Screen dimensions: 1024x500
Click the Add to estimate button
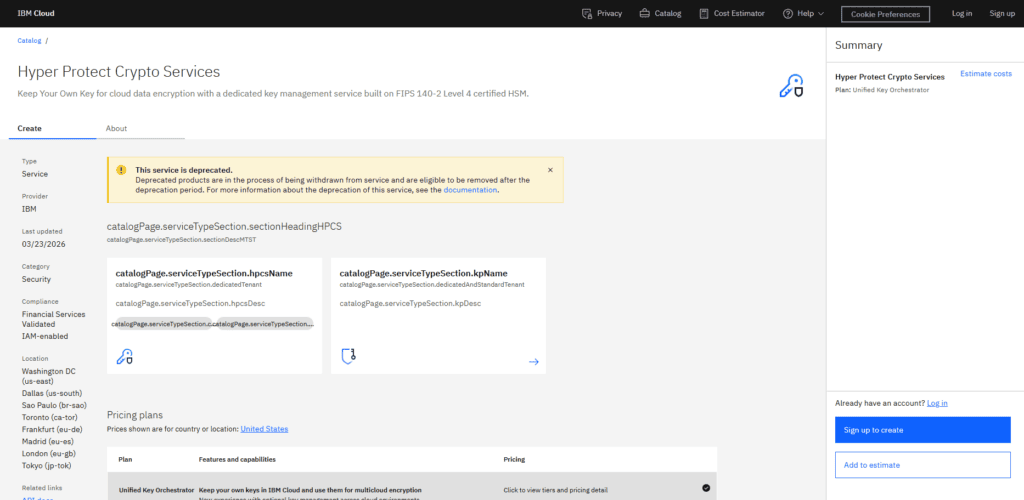922,465
